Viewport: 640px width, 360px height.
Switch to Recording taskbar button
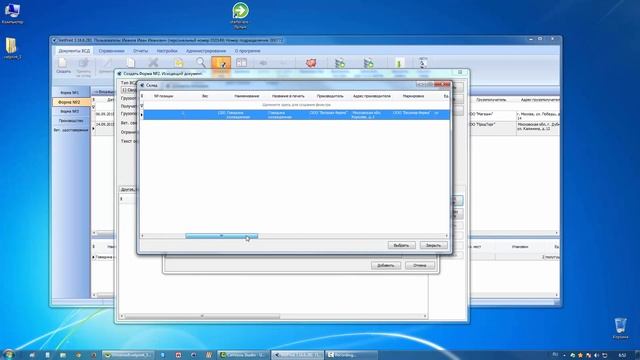click(351, 355)
